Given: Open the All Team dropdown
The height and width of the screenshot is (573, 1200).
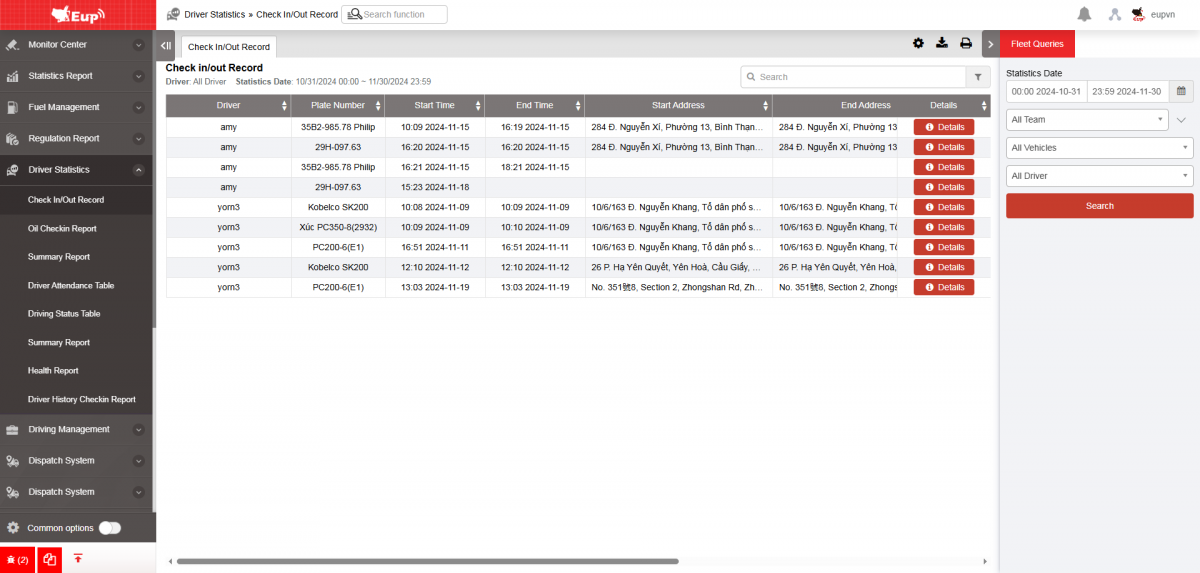Looking at the screenshot, I should (x=1086, y=119).
